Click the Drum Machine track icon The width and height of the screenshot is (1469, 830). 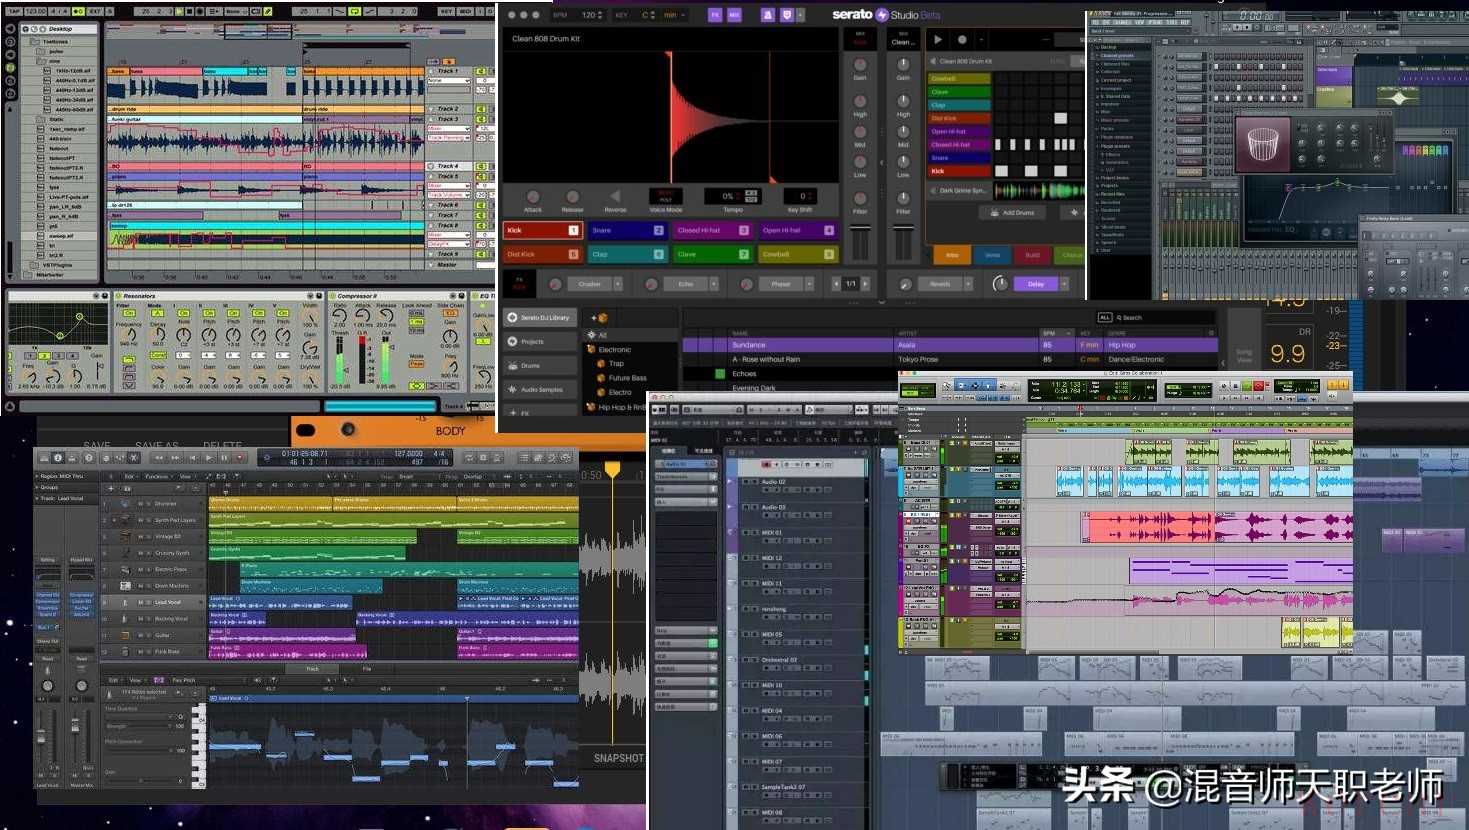point(125,586)
